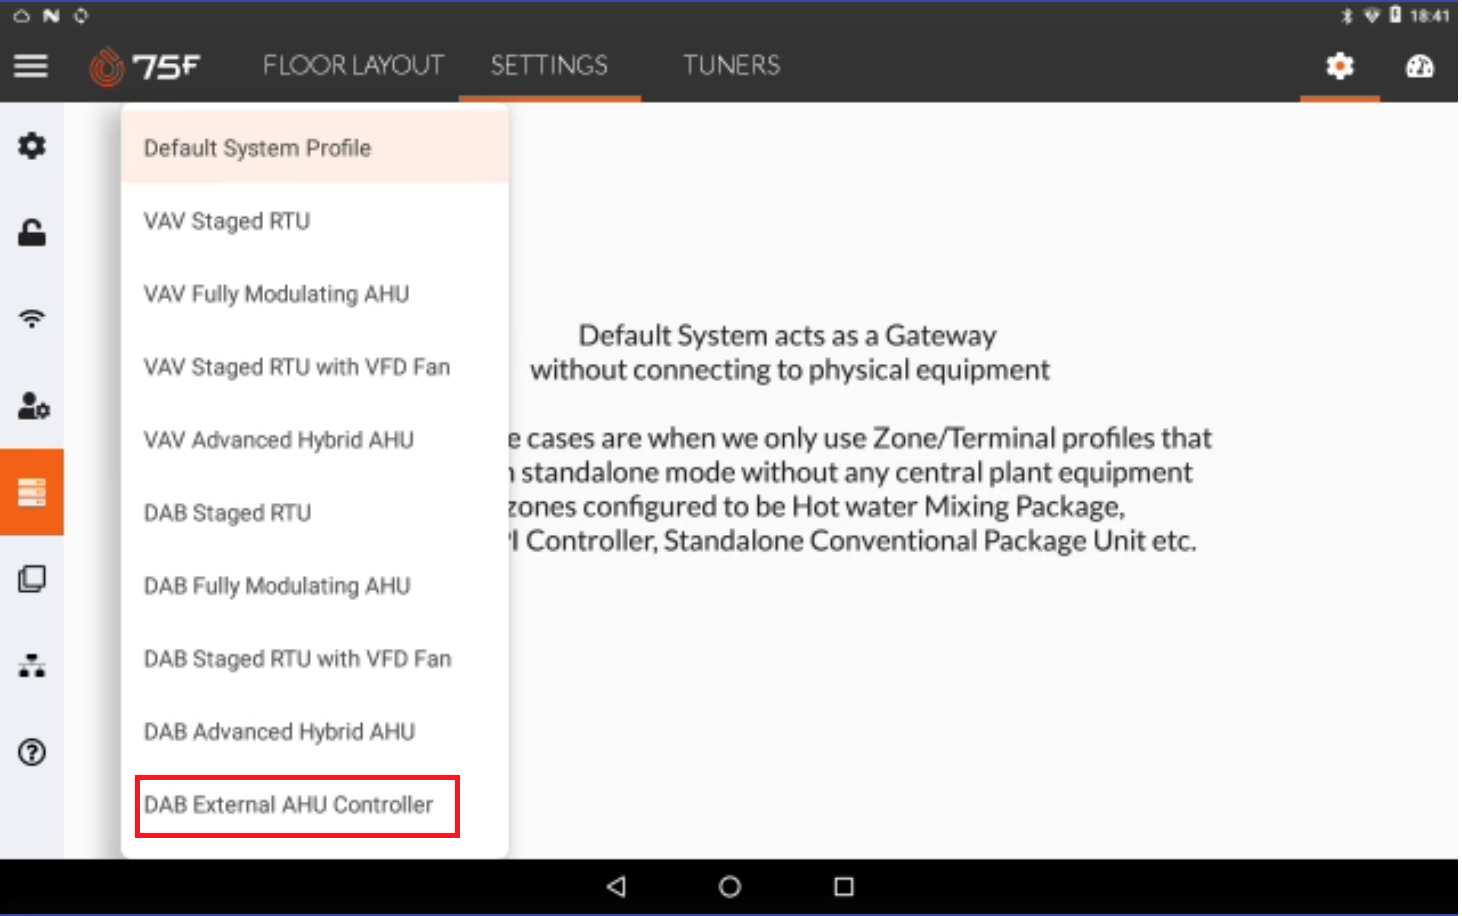
Task: Switch to the Tuners tab
Action: point(731,66)
